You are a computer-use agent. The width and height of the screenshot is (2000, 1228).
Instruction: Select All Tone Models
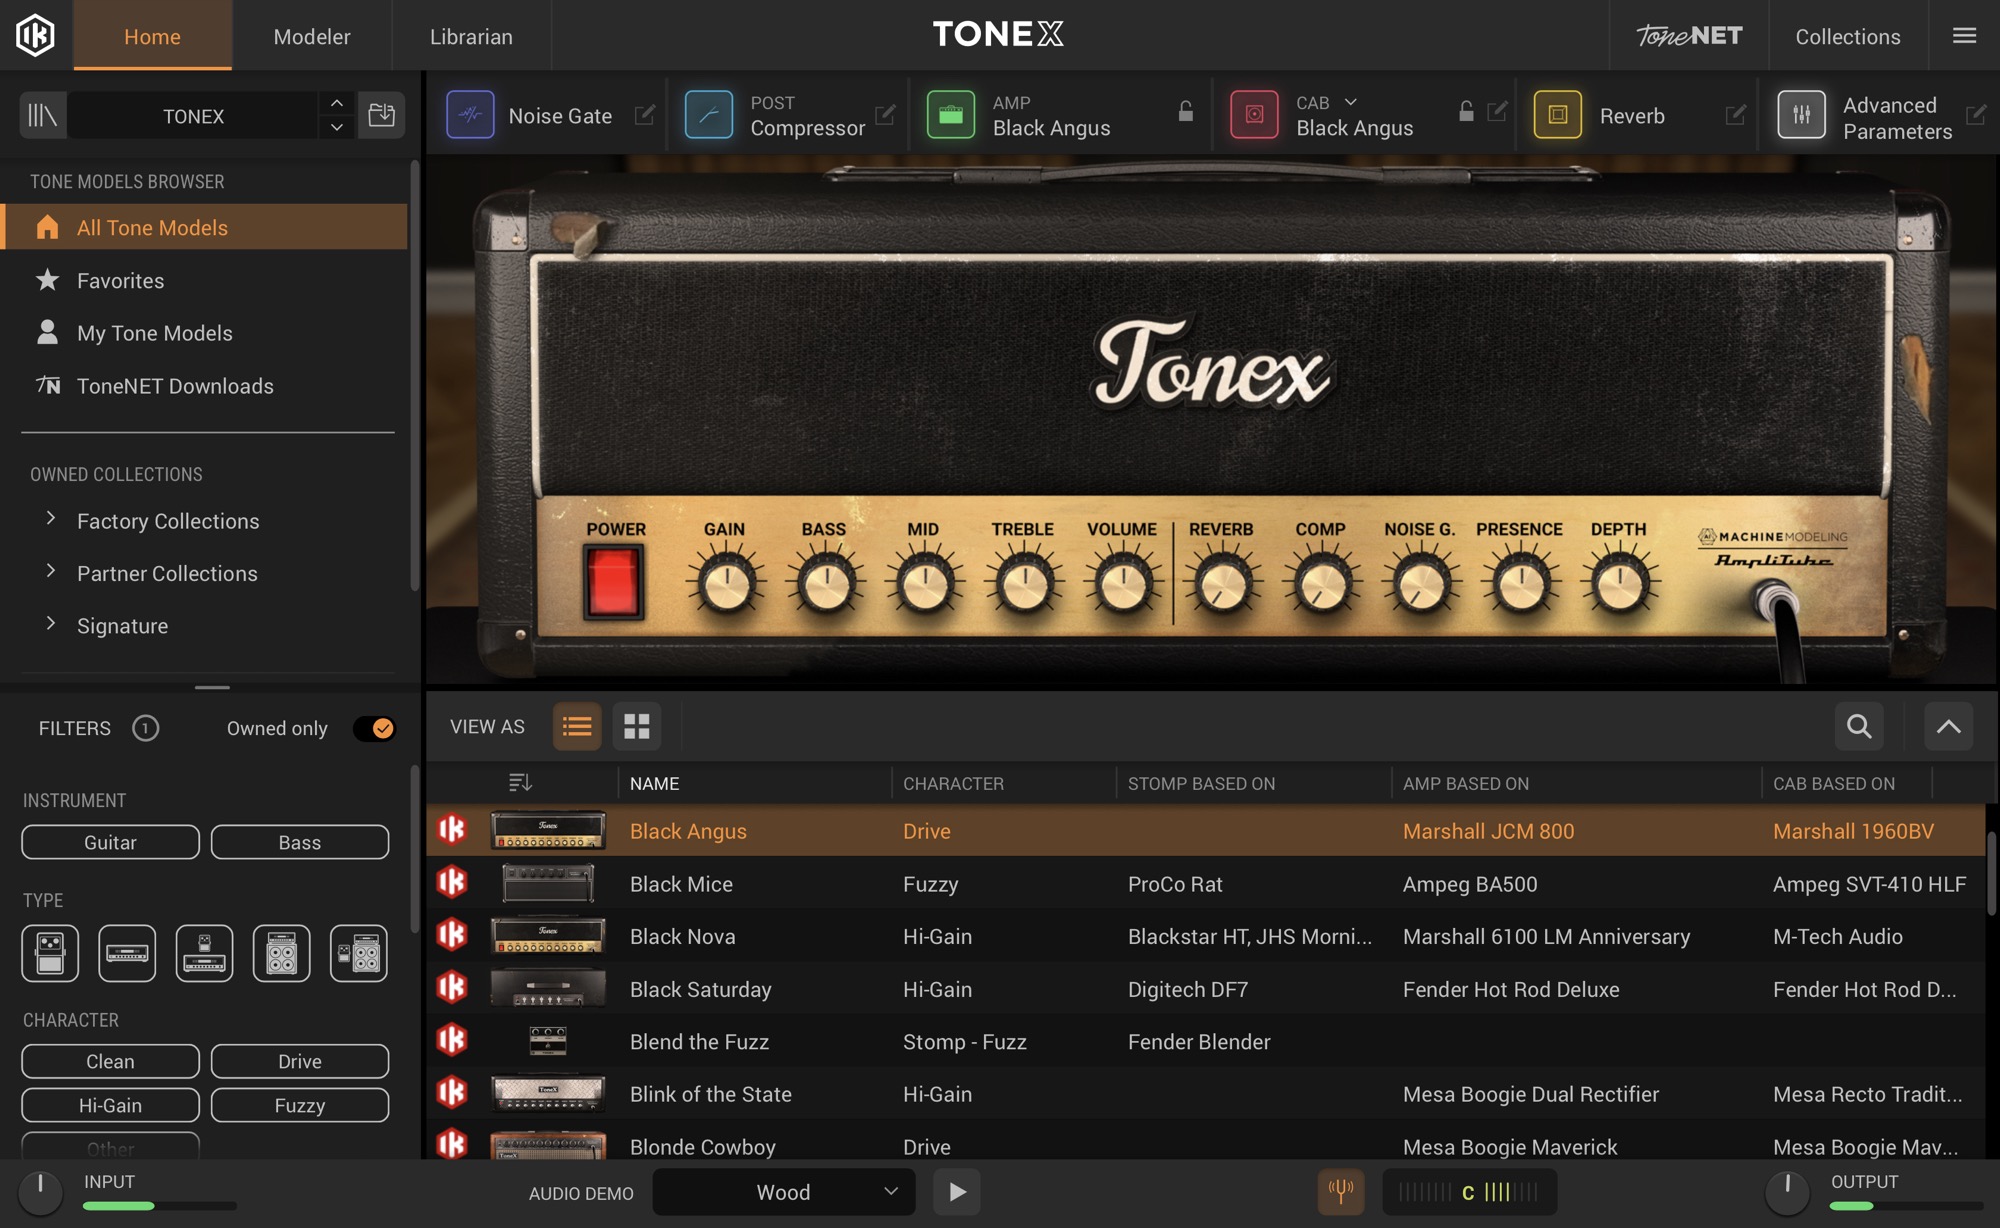coord(204,227)
